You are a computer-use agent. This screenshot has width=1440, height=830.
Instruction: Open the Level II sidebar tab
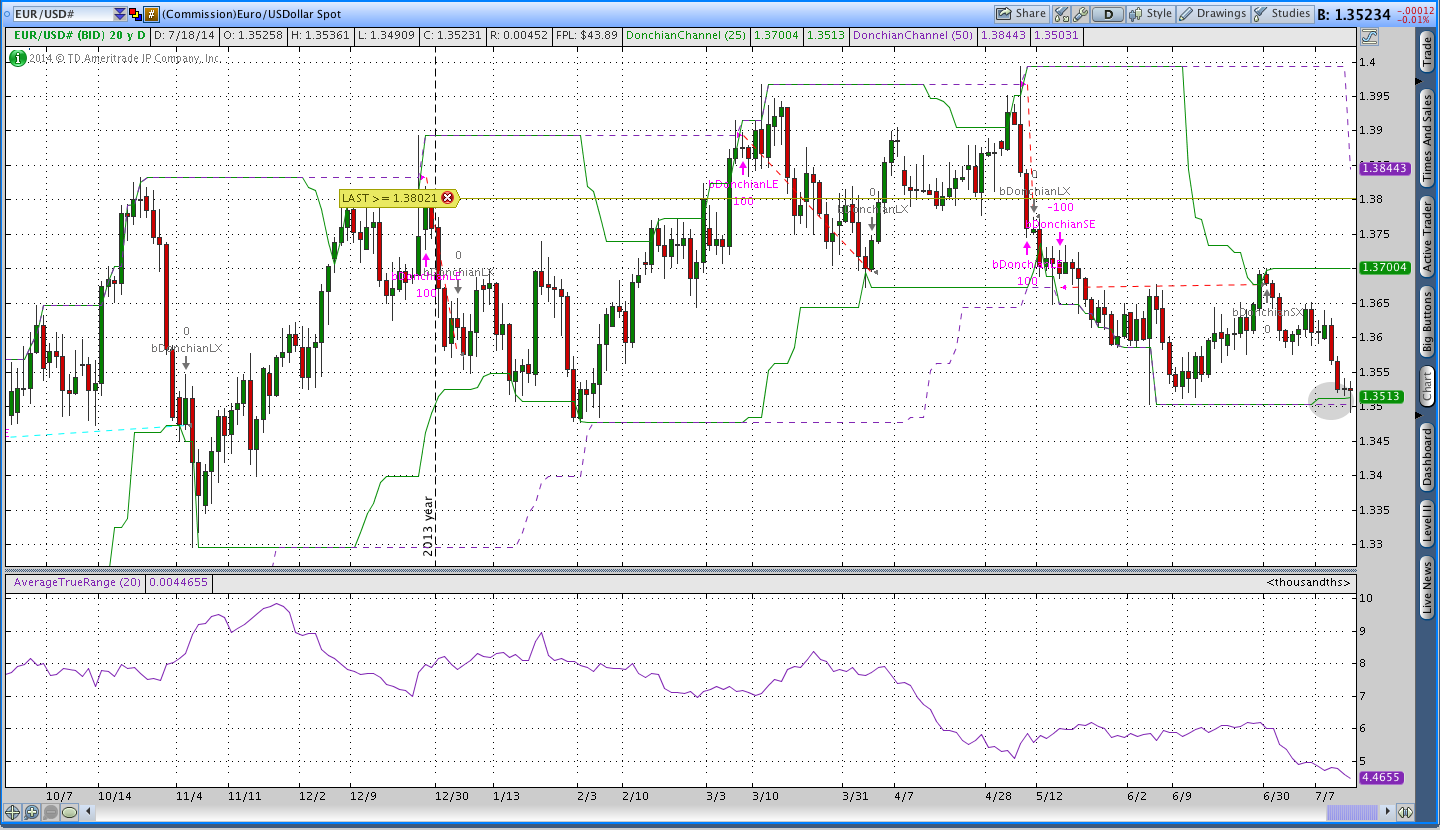pos(1427,524)
